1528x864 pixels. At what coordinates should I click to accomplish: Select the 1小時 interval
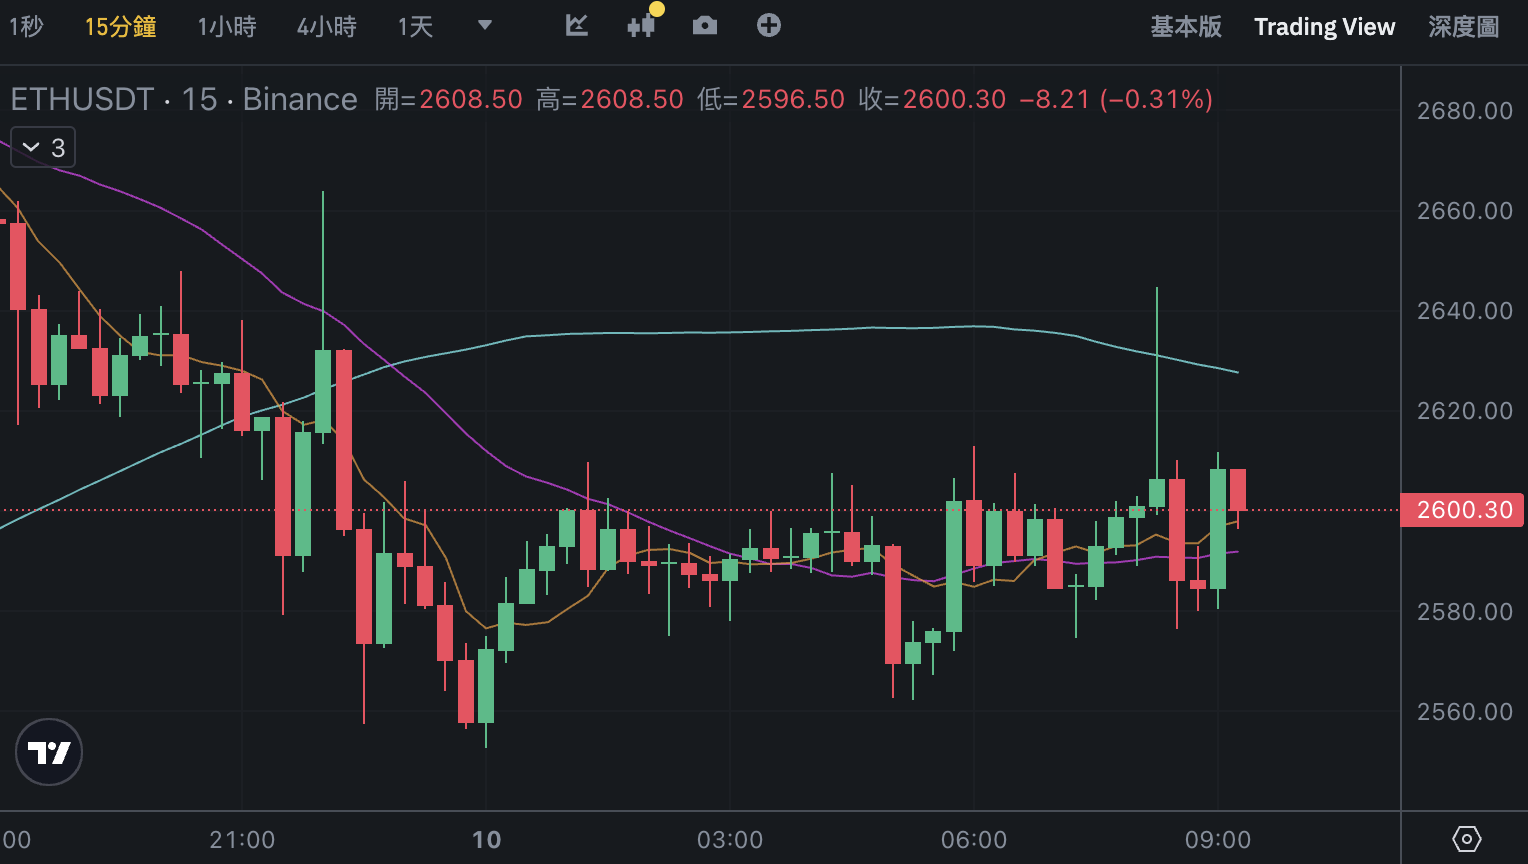227,27
